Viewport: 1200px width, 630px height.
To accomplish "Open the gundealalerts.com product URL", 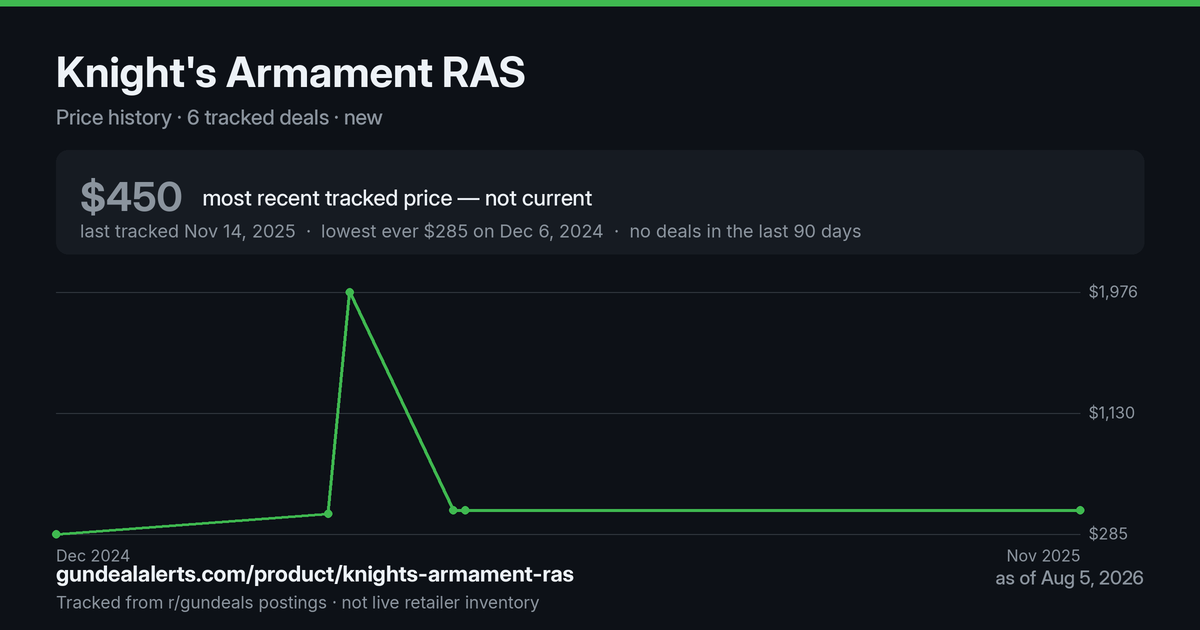I will [315, 575].
